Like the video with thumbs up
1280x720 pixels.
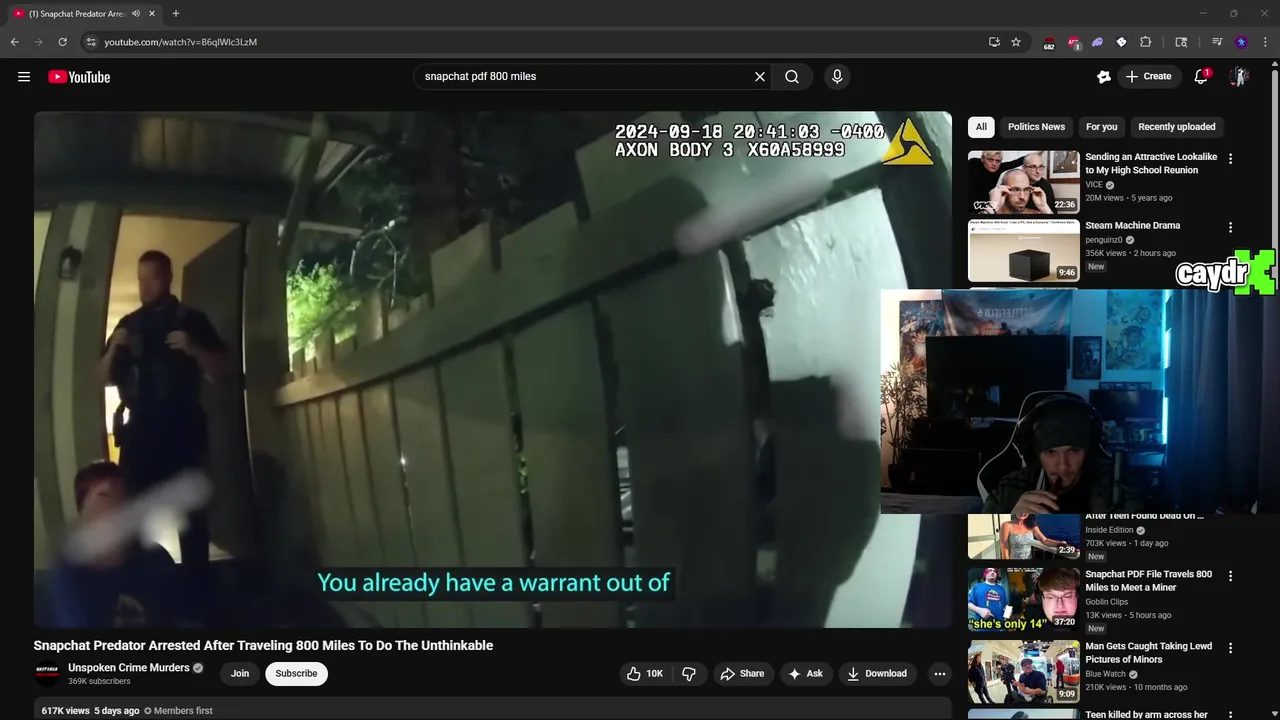tap(645, 674)
